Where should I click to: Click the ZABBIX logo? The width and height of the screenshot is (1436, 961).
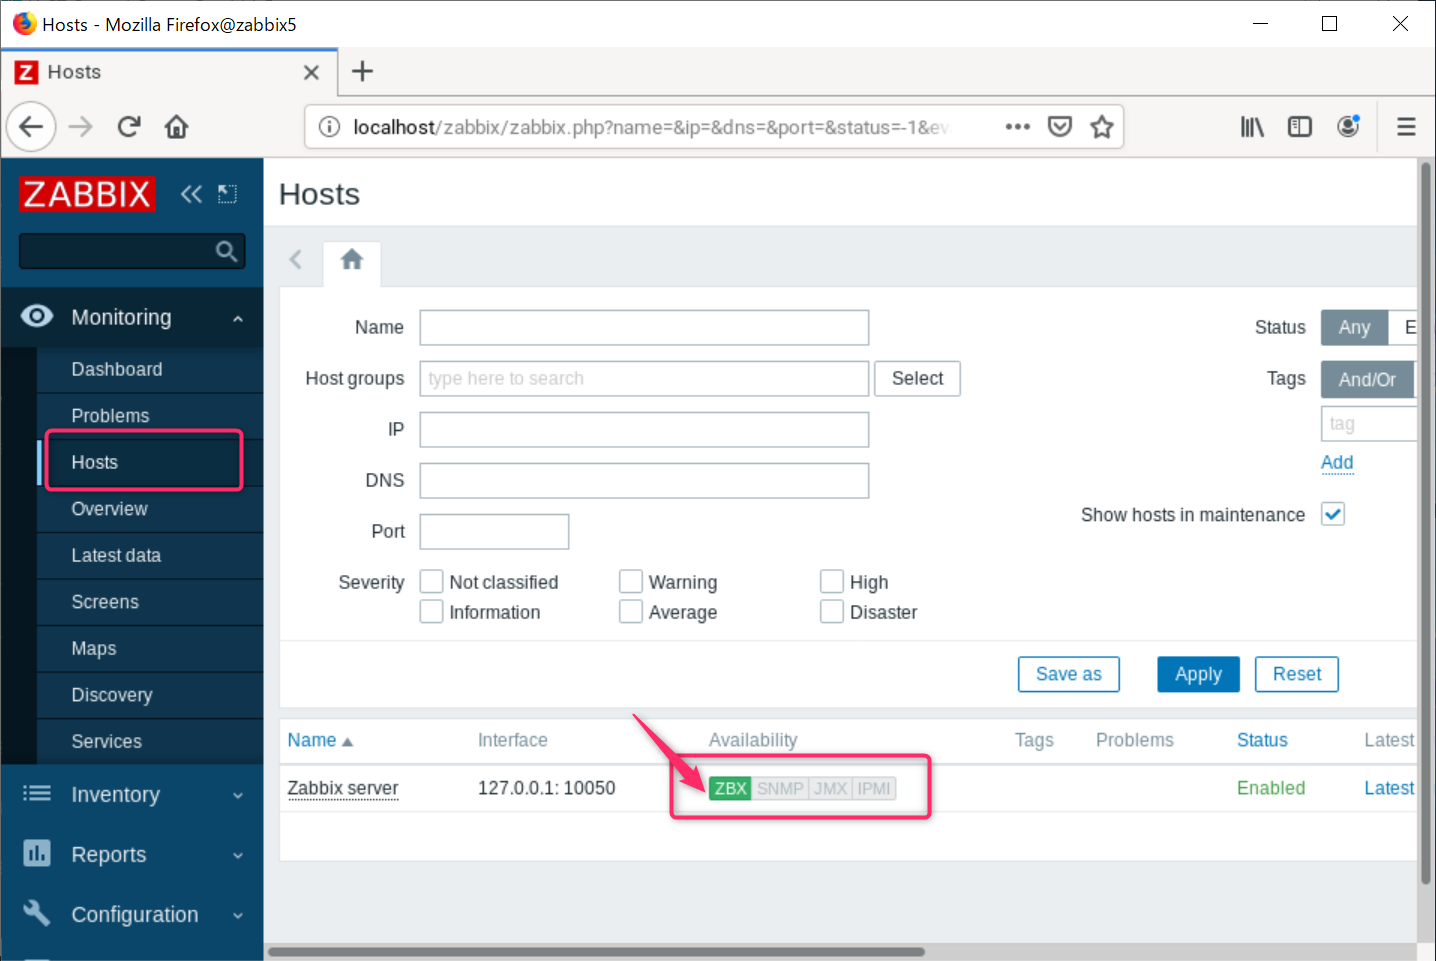coord(88,194)
